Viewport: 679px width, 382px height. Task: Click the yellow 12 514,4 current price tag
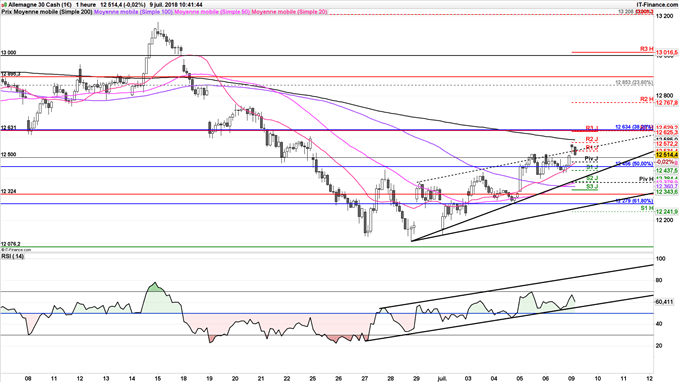666,155
